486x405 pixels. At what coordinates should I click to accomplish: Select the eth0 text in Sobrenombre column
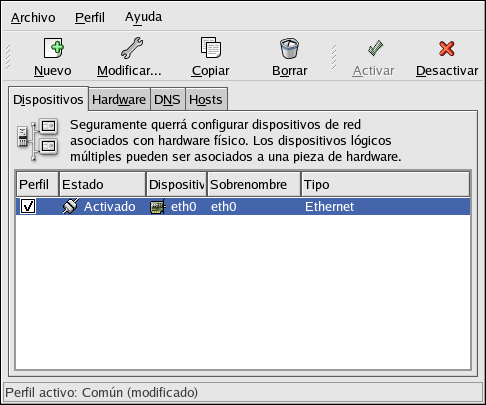click(x=224, y=207)
